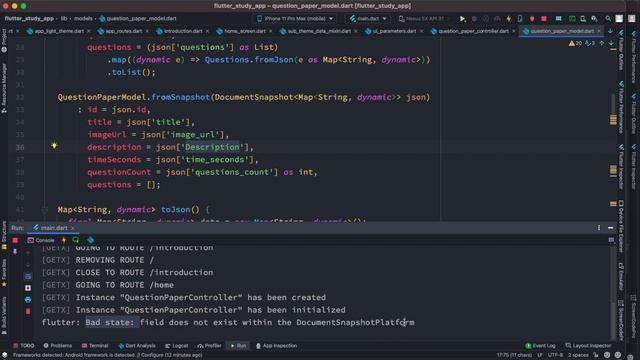Viewport: 640px width, 360px height.
Task: Hide the Run tool window with minimize dash
Action: point(611,228)
